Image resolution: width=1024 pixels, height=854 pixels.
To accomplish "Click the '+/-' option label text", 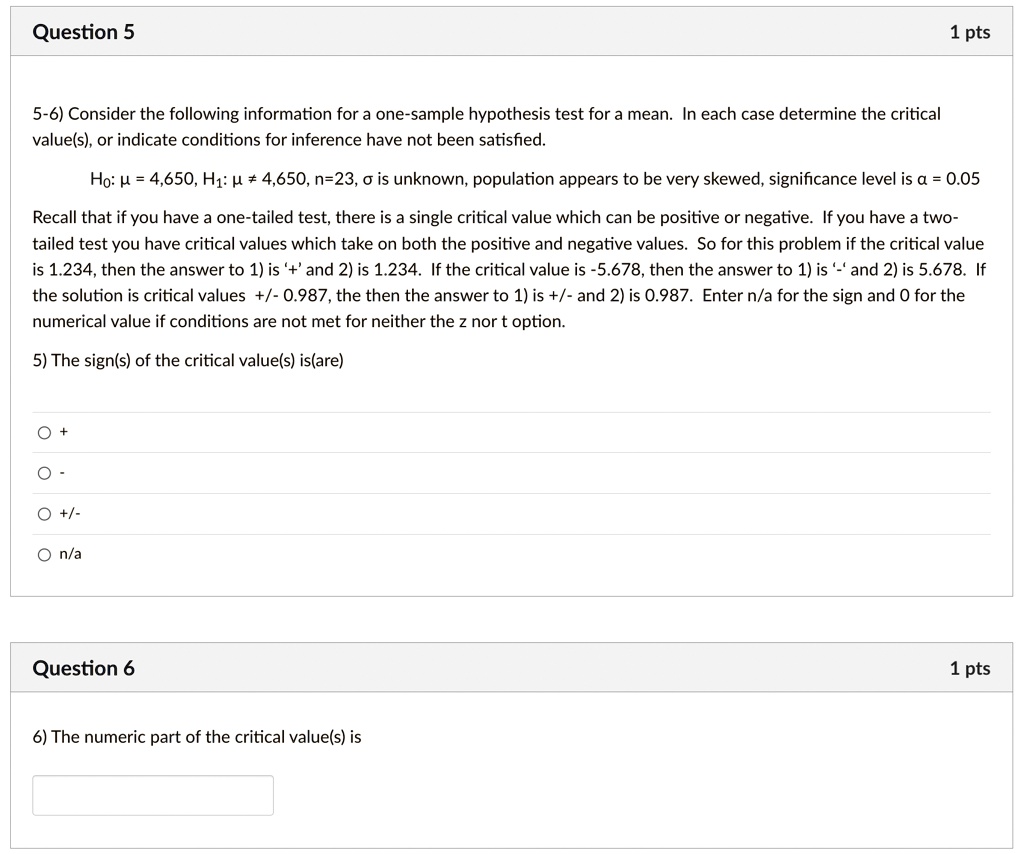I will pos(68,513).
